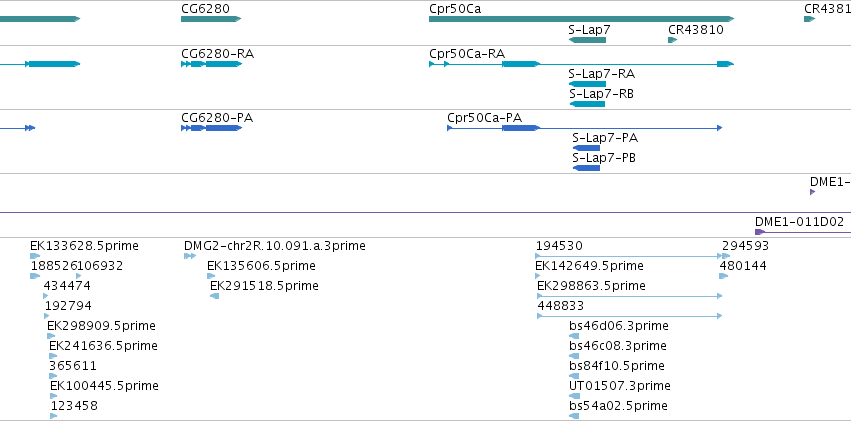Select EST label EK291518.5prime
The image size is (851, 421).
[264, 286]
